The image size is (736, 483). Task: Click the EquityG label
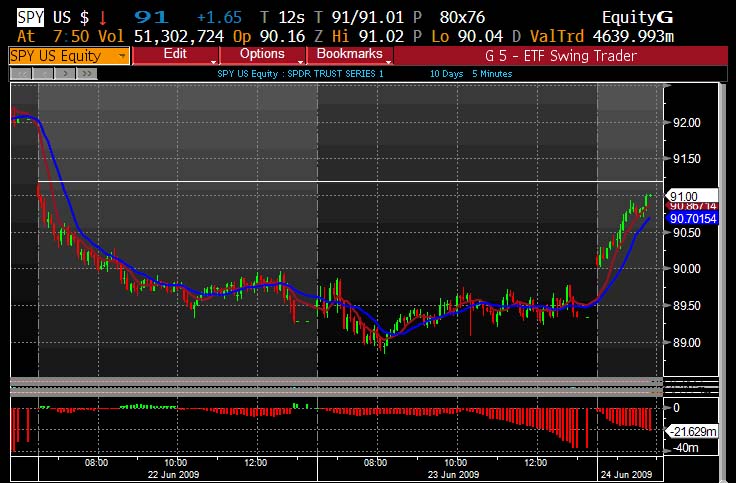[637, 18]
